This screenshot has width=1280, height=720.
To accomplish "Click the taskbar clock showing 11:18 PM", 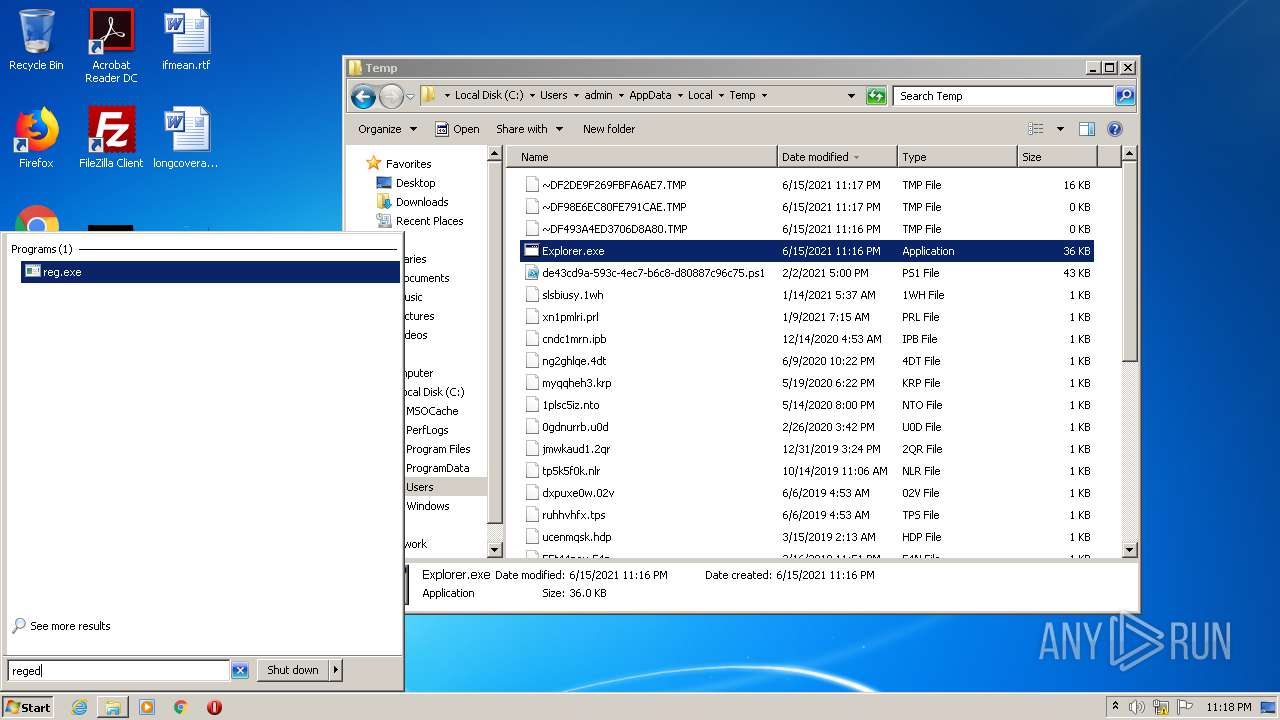I will 1228,707.
